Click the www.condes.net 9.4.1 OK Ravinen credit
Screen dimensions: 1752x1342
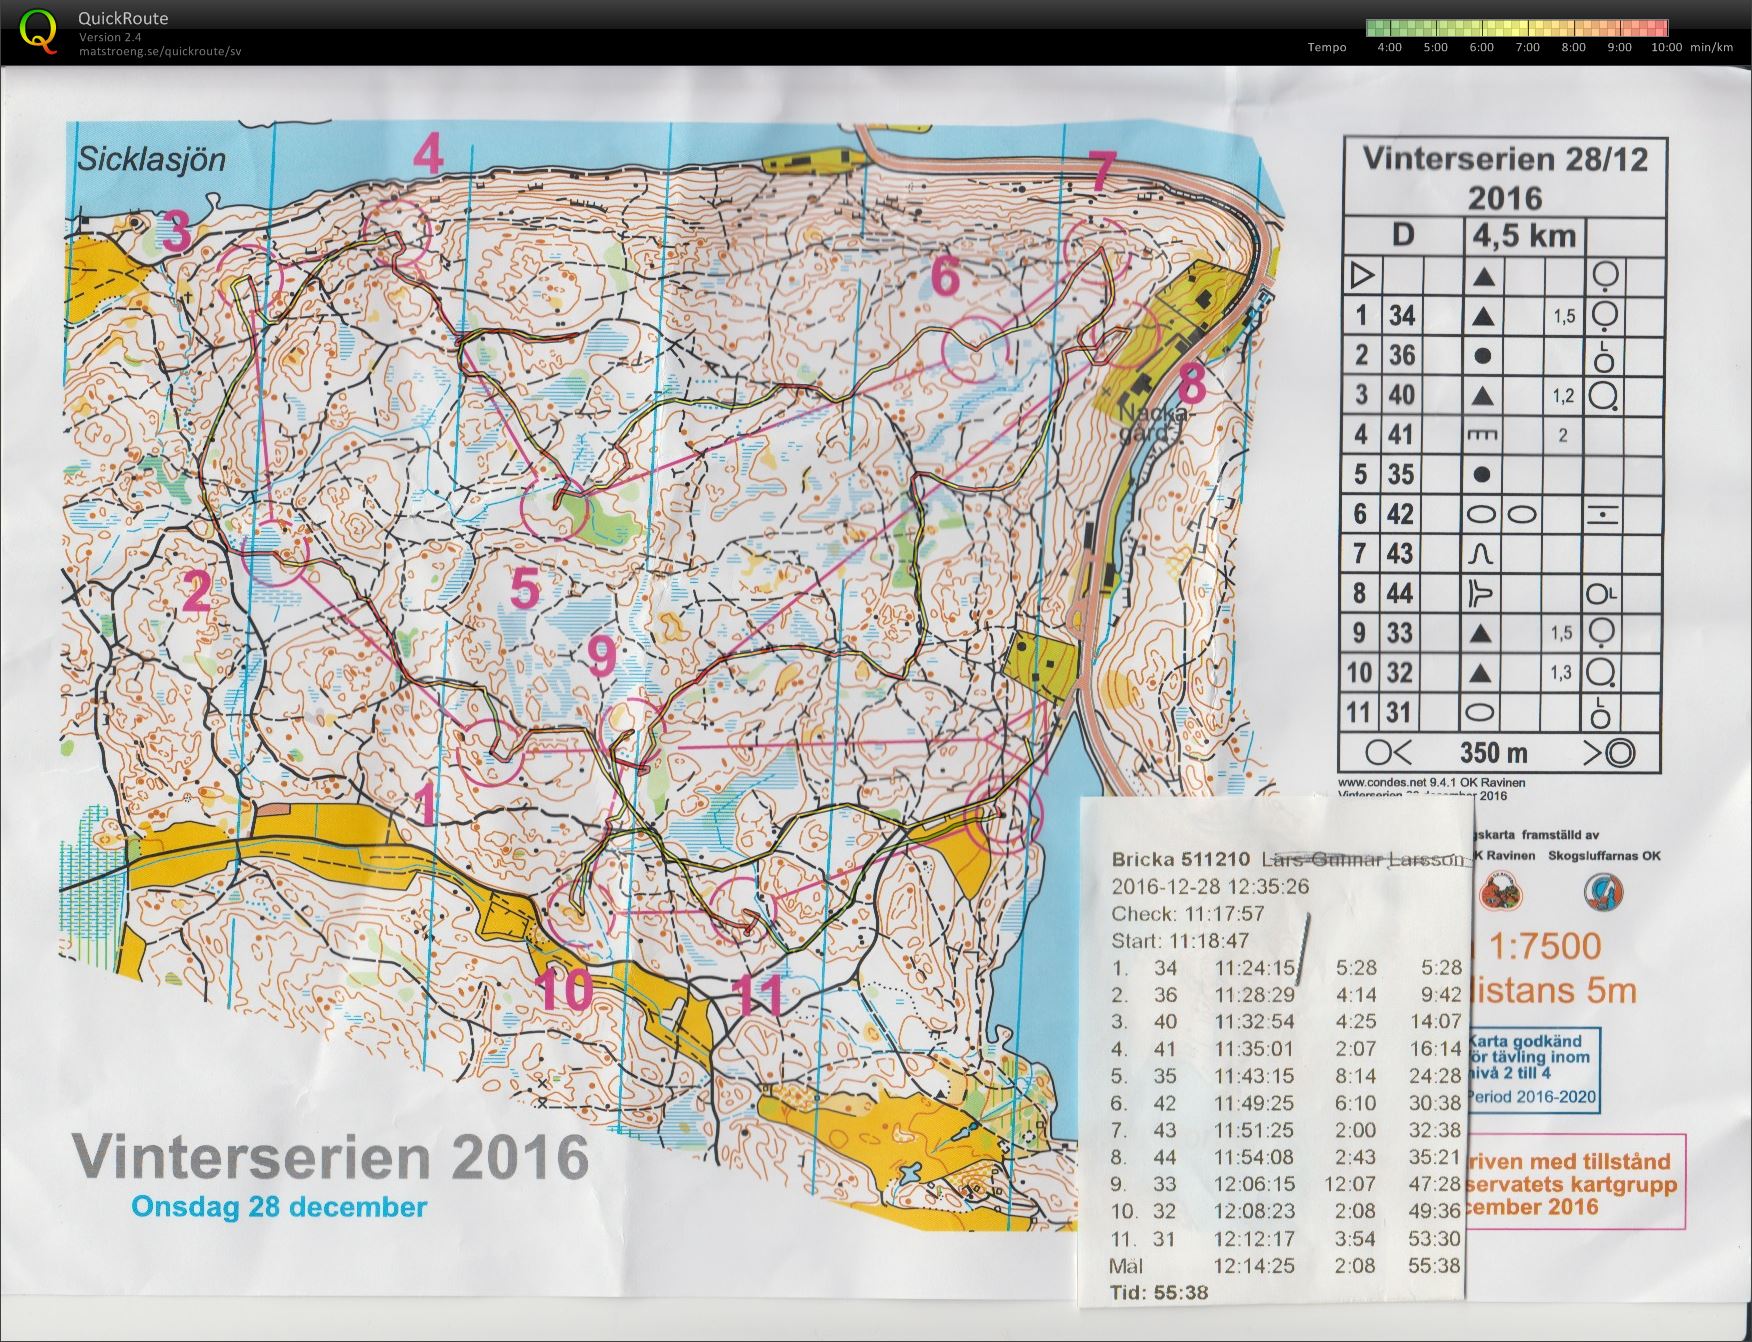pyautogui.click(x=1432, y=782)
